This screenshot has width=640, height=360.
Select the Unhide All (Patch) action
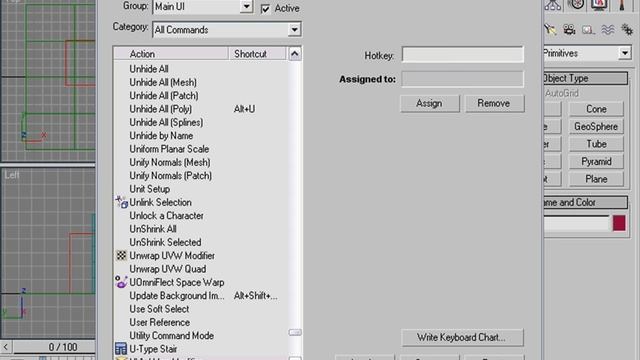point(164,96)
